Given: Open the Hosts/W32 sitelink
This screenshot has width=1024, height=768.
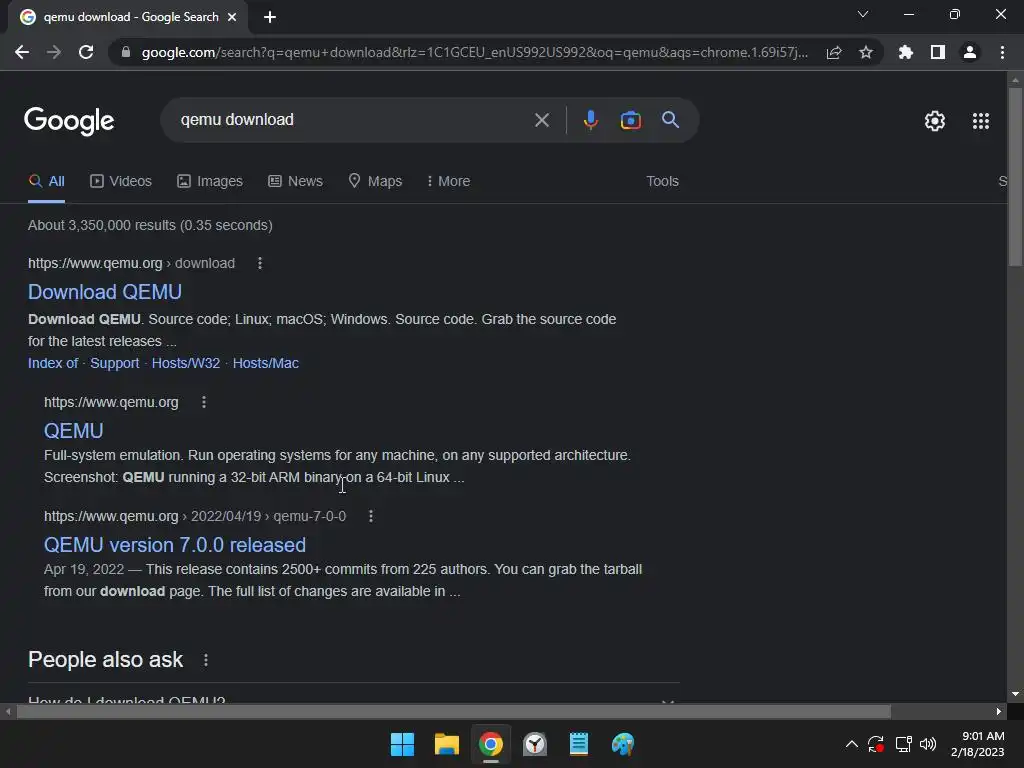Looking at the screenshot, I should coord(185,363).
